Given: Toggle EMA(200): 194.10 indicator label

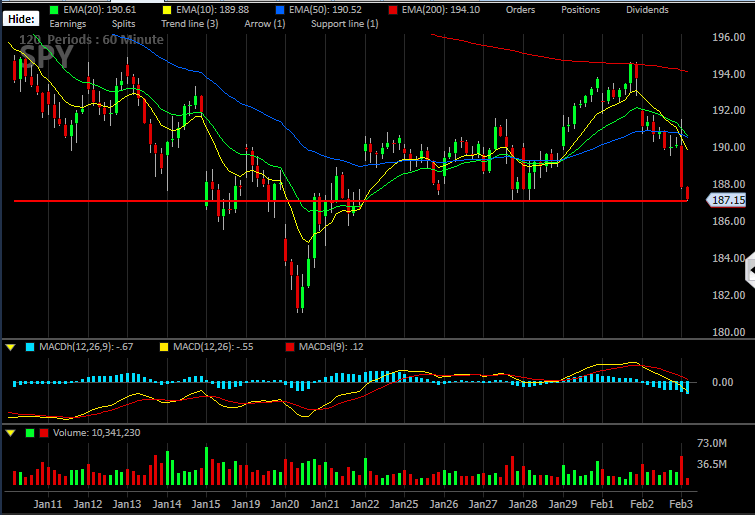Looking at the screenshot, I should (x=441, y=10).
